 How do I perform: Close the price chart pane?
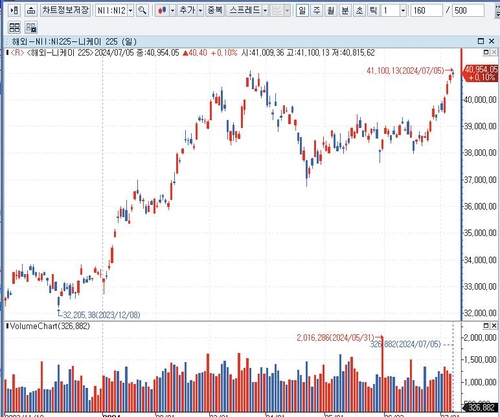(x=494, y=52)
